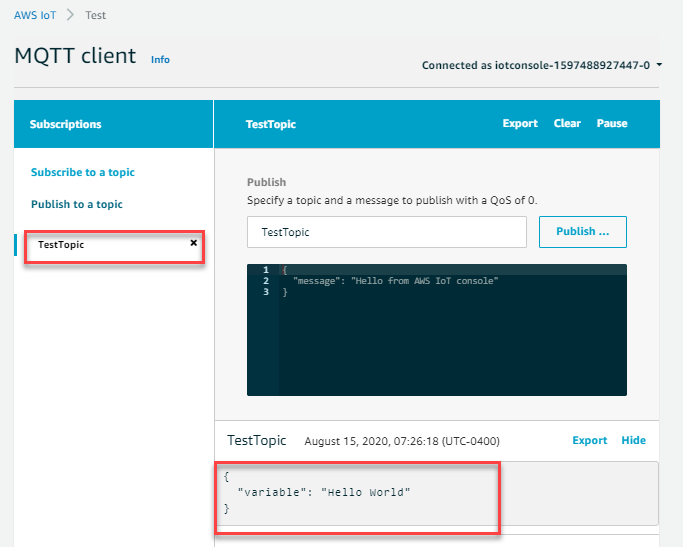
Task: Clear the TestTopic messages
Action: (567, 124)
